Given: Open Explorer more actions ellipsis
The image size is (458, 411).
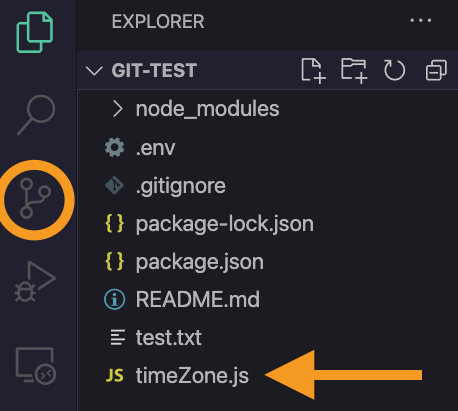Looking at the screenshot, I should click(x=421, y=21).
